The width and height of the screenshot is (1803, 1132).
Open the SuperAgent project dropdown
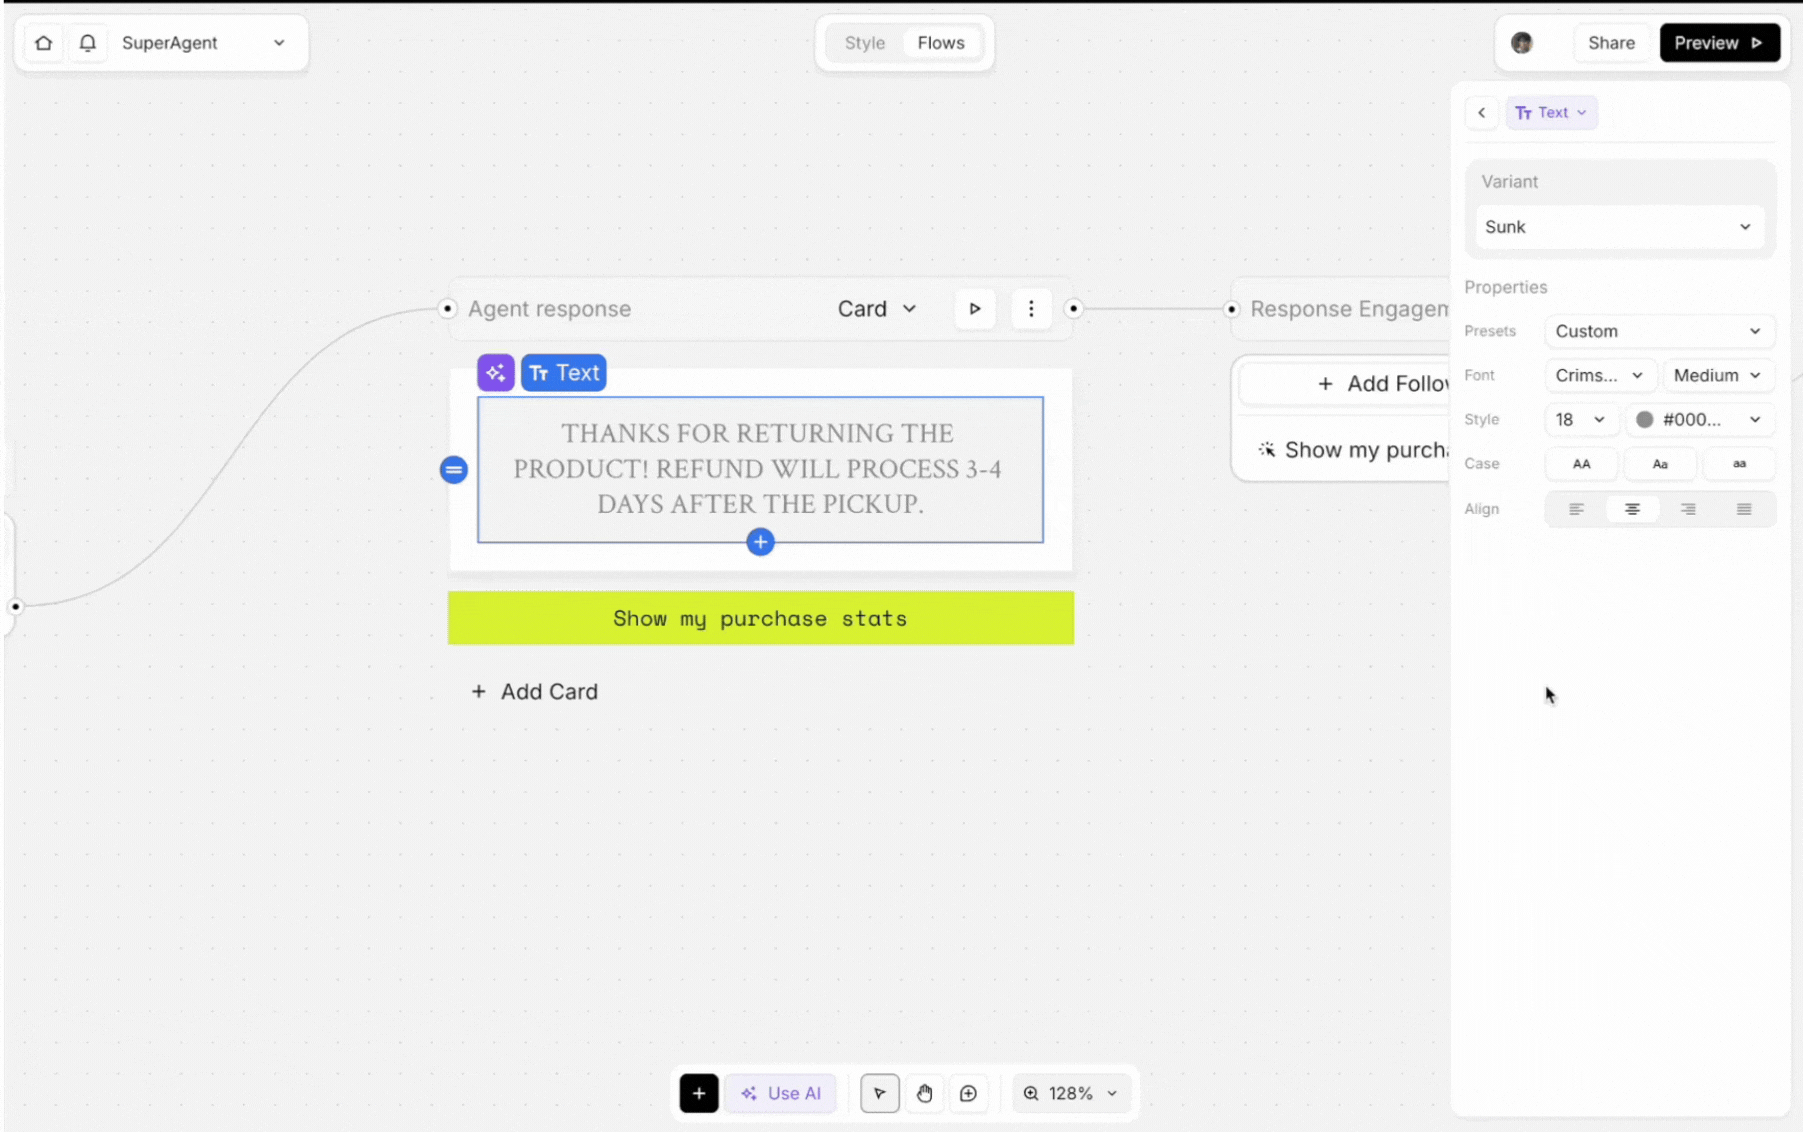pos(203,43)
